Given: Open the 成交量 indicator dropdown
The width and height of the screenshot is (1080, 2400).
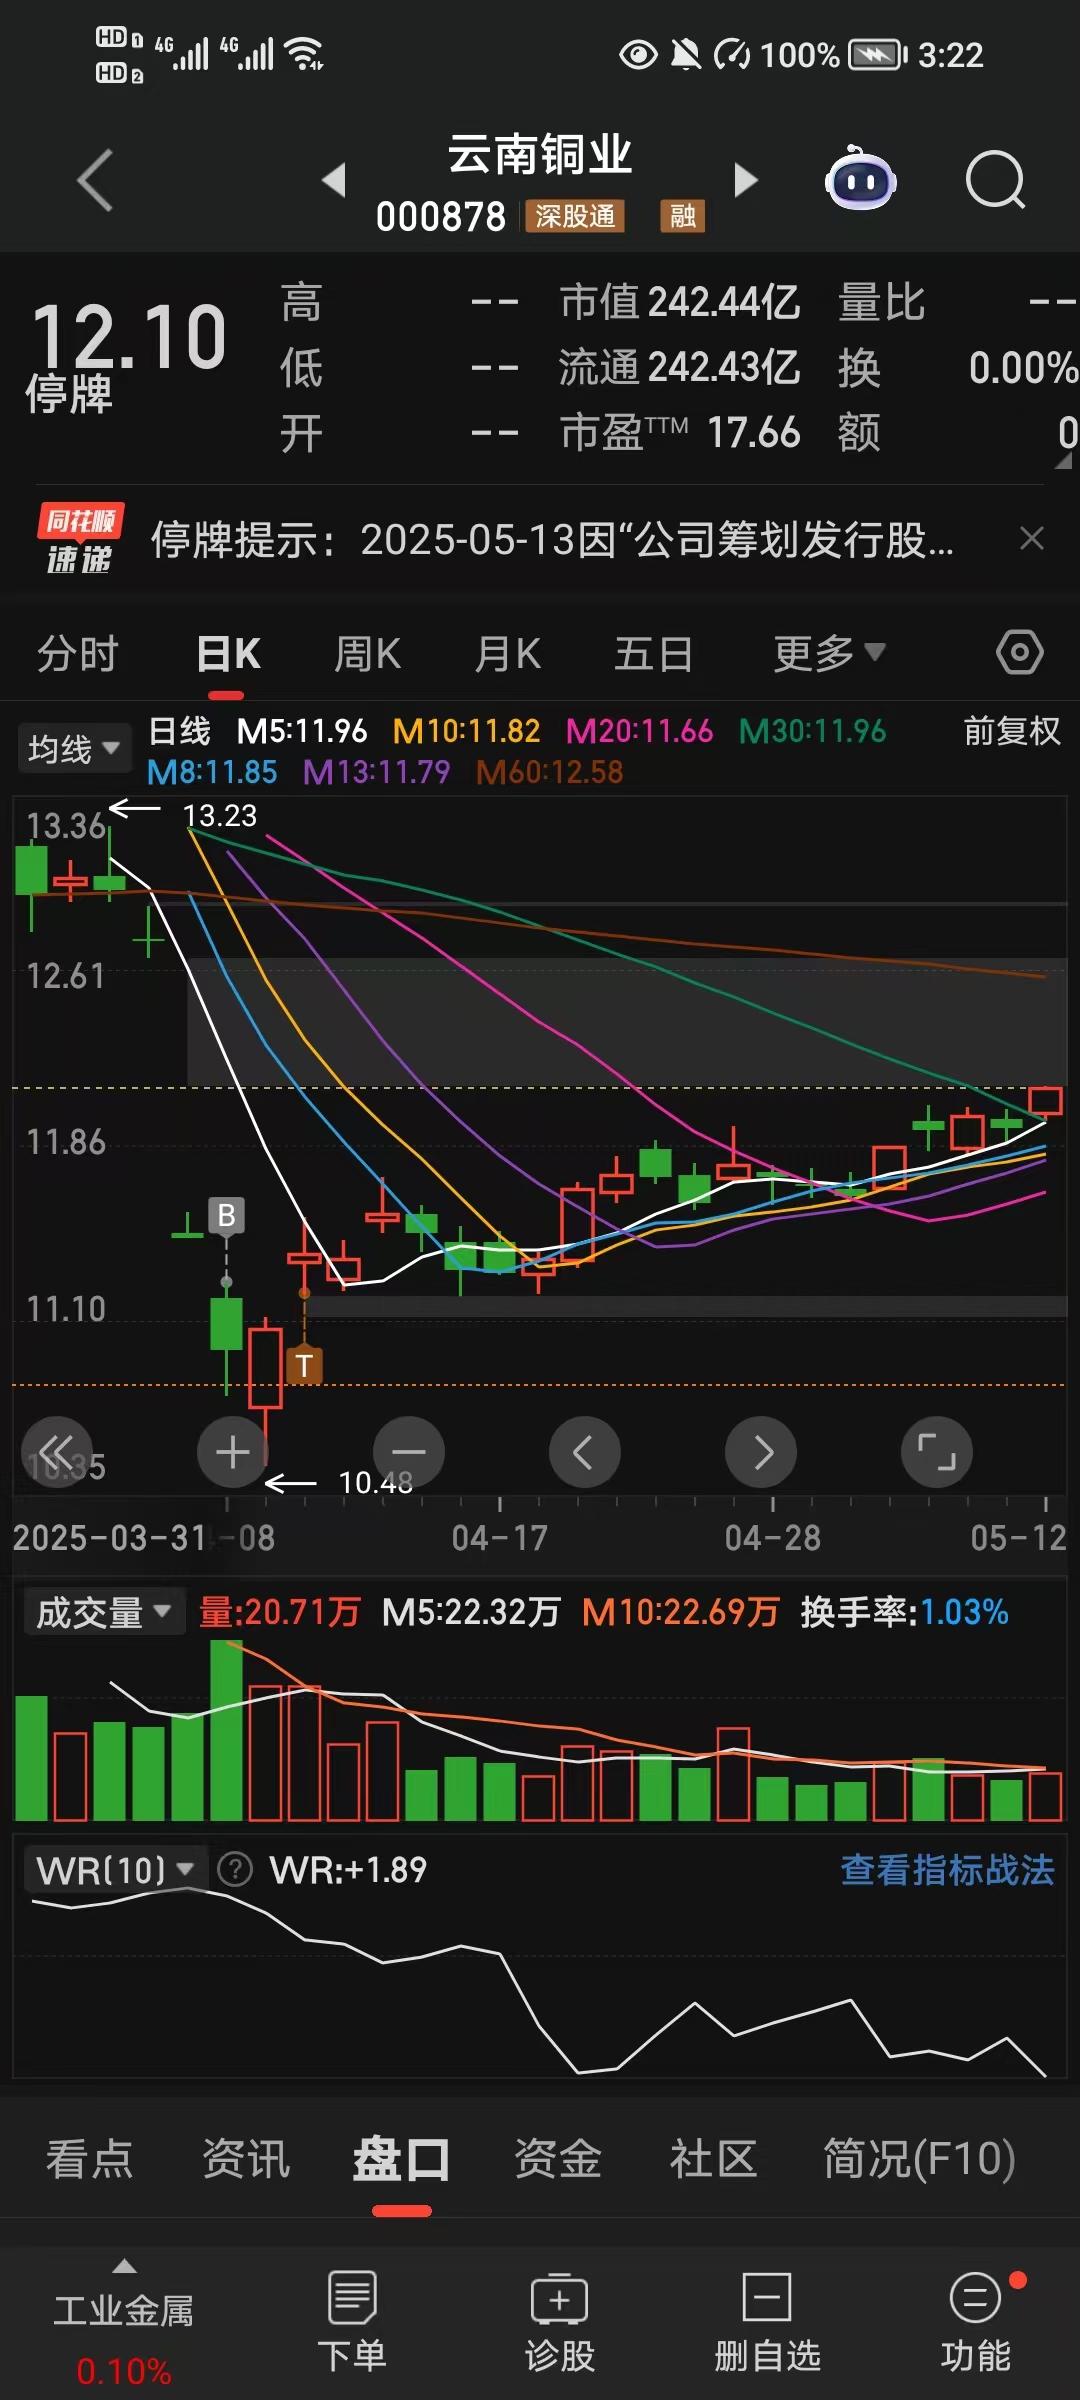Looking at the screenshot, I should click(x=104, y=1612).
